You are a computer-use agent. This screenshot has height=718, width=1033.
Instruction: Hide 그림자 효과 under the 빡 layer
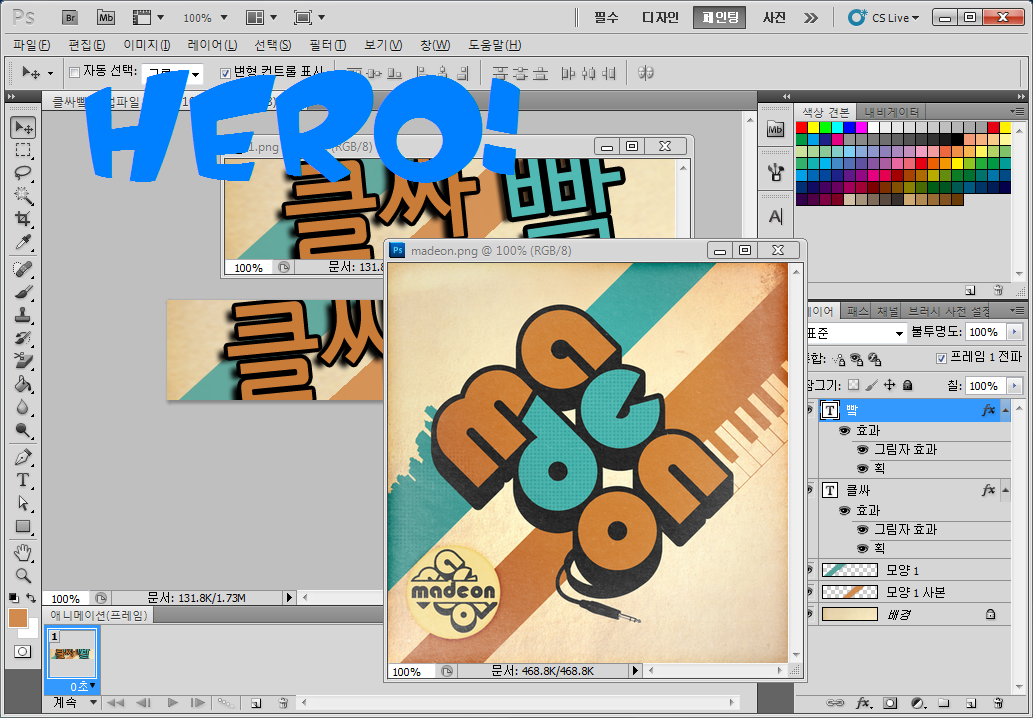862,449
